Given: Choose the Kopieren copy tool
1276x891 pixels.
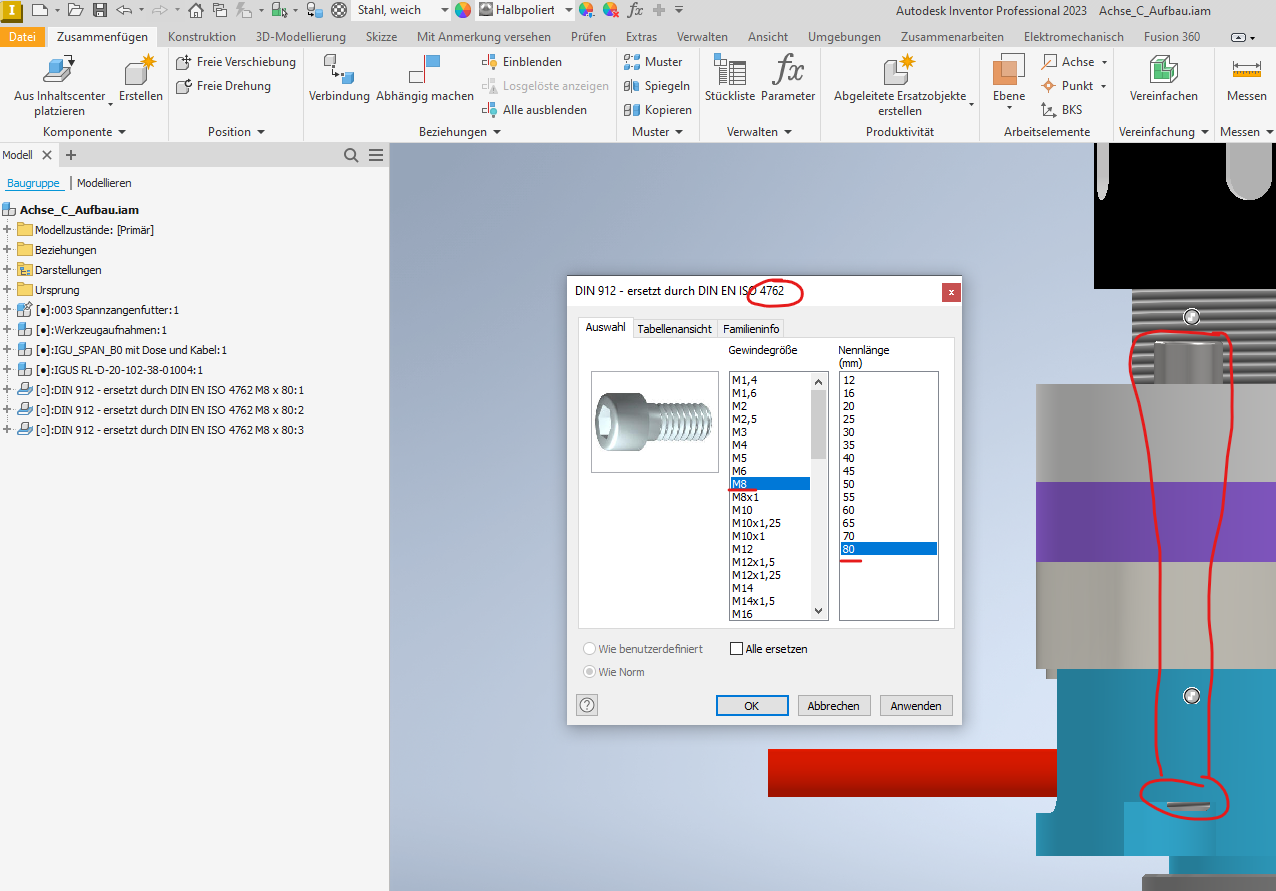Looking at the screenshot, I should 658,110.
